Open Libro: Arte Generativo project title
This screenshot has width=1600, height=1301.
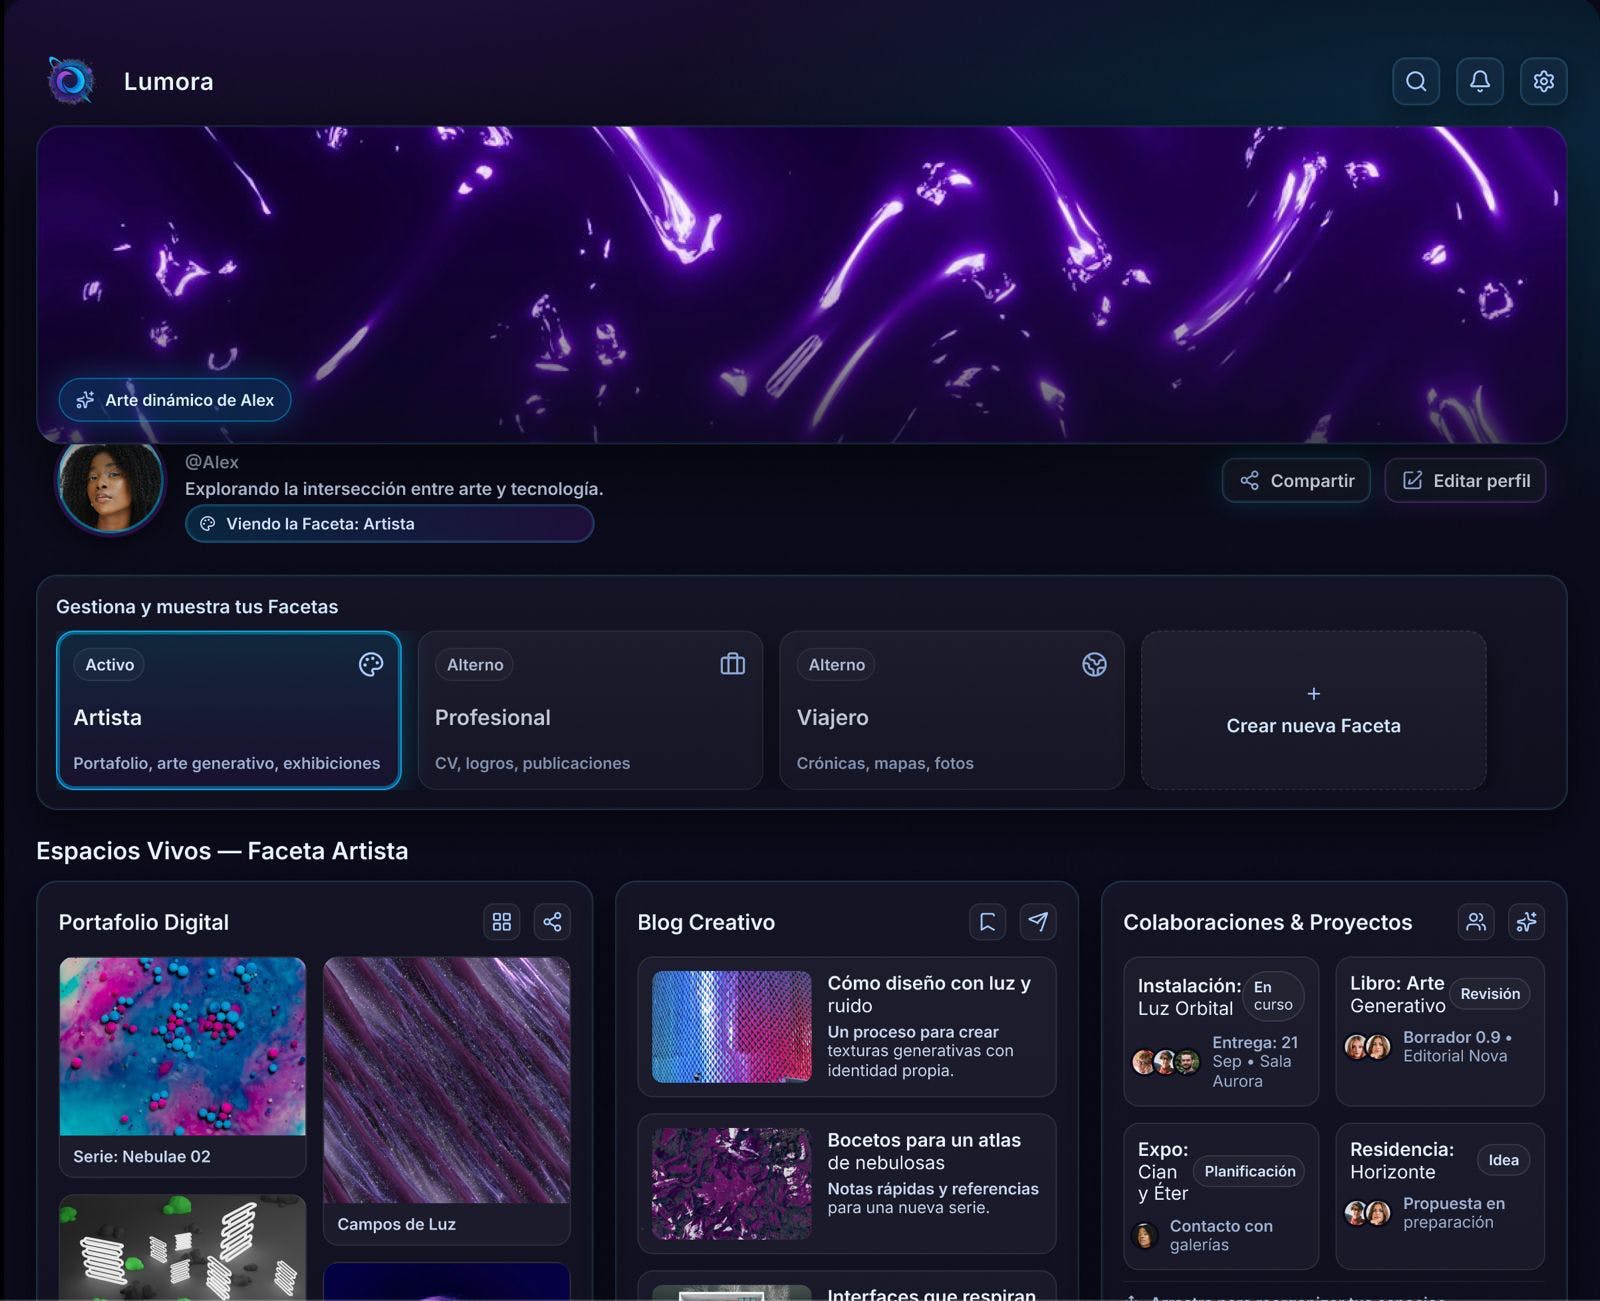[1397, 994]
